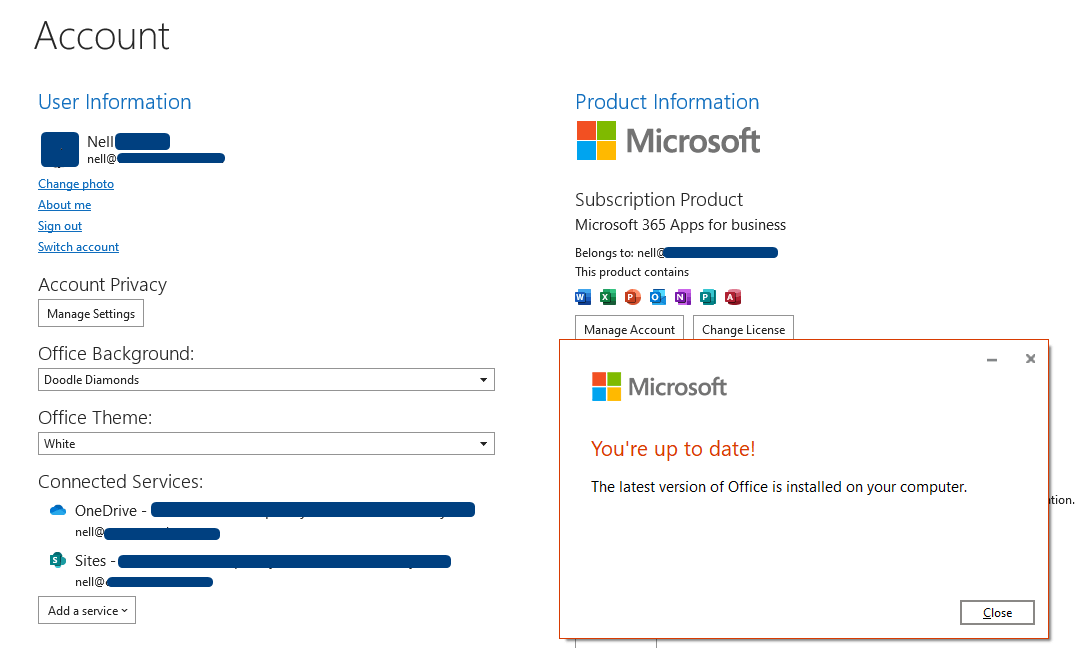1086x648 pixels.
Task: Select the OneNote icon
Action: click(x=683, y=297)
